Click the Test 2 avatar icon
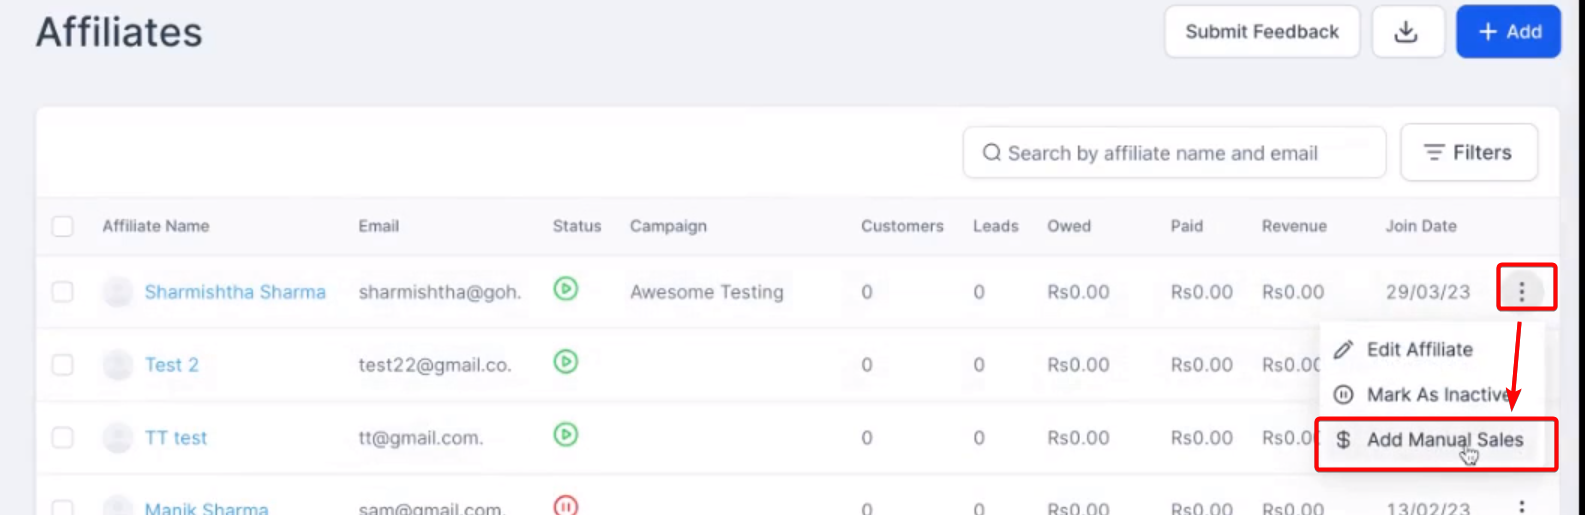1585x515 pixels. tap(118, 364)
